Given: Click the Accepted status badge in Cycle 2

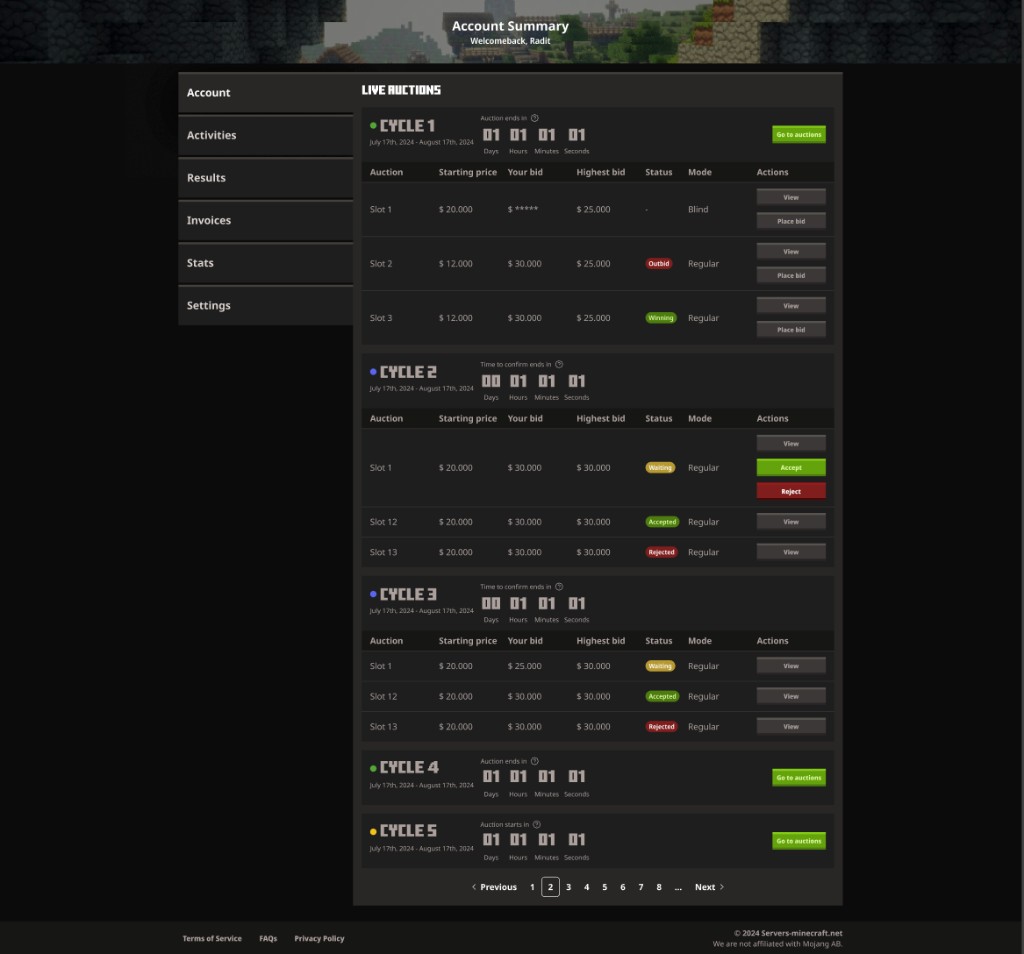Looking at the screenshot, I should [x=662, y=522].
